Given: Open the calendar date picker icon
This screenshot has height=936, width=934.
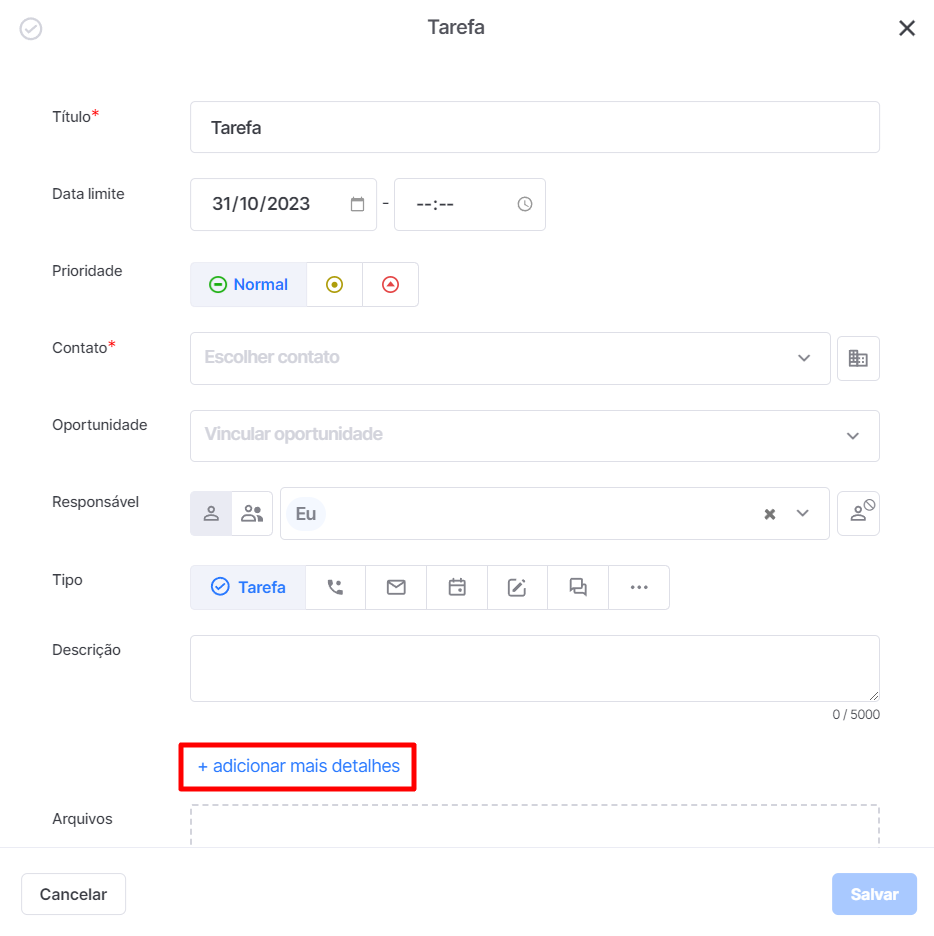Looking at the screenshot, I should pyautogui.click(x=357, y=204).
